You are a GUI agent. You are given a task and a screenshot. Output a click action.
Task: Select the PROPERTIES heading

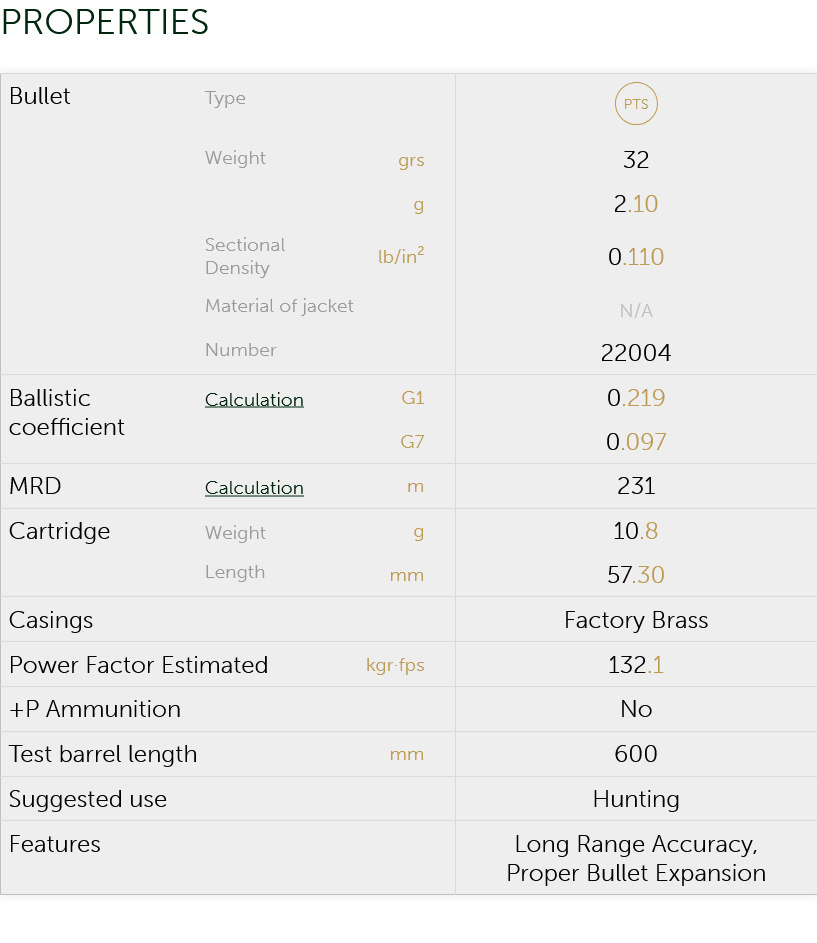point(105,22)
